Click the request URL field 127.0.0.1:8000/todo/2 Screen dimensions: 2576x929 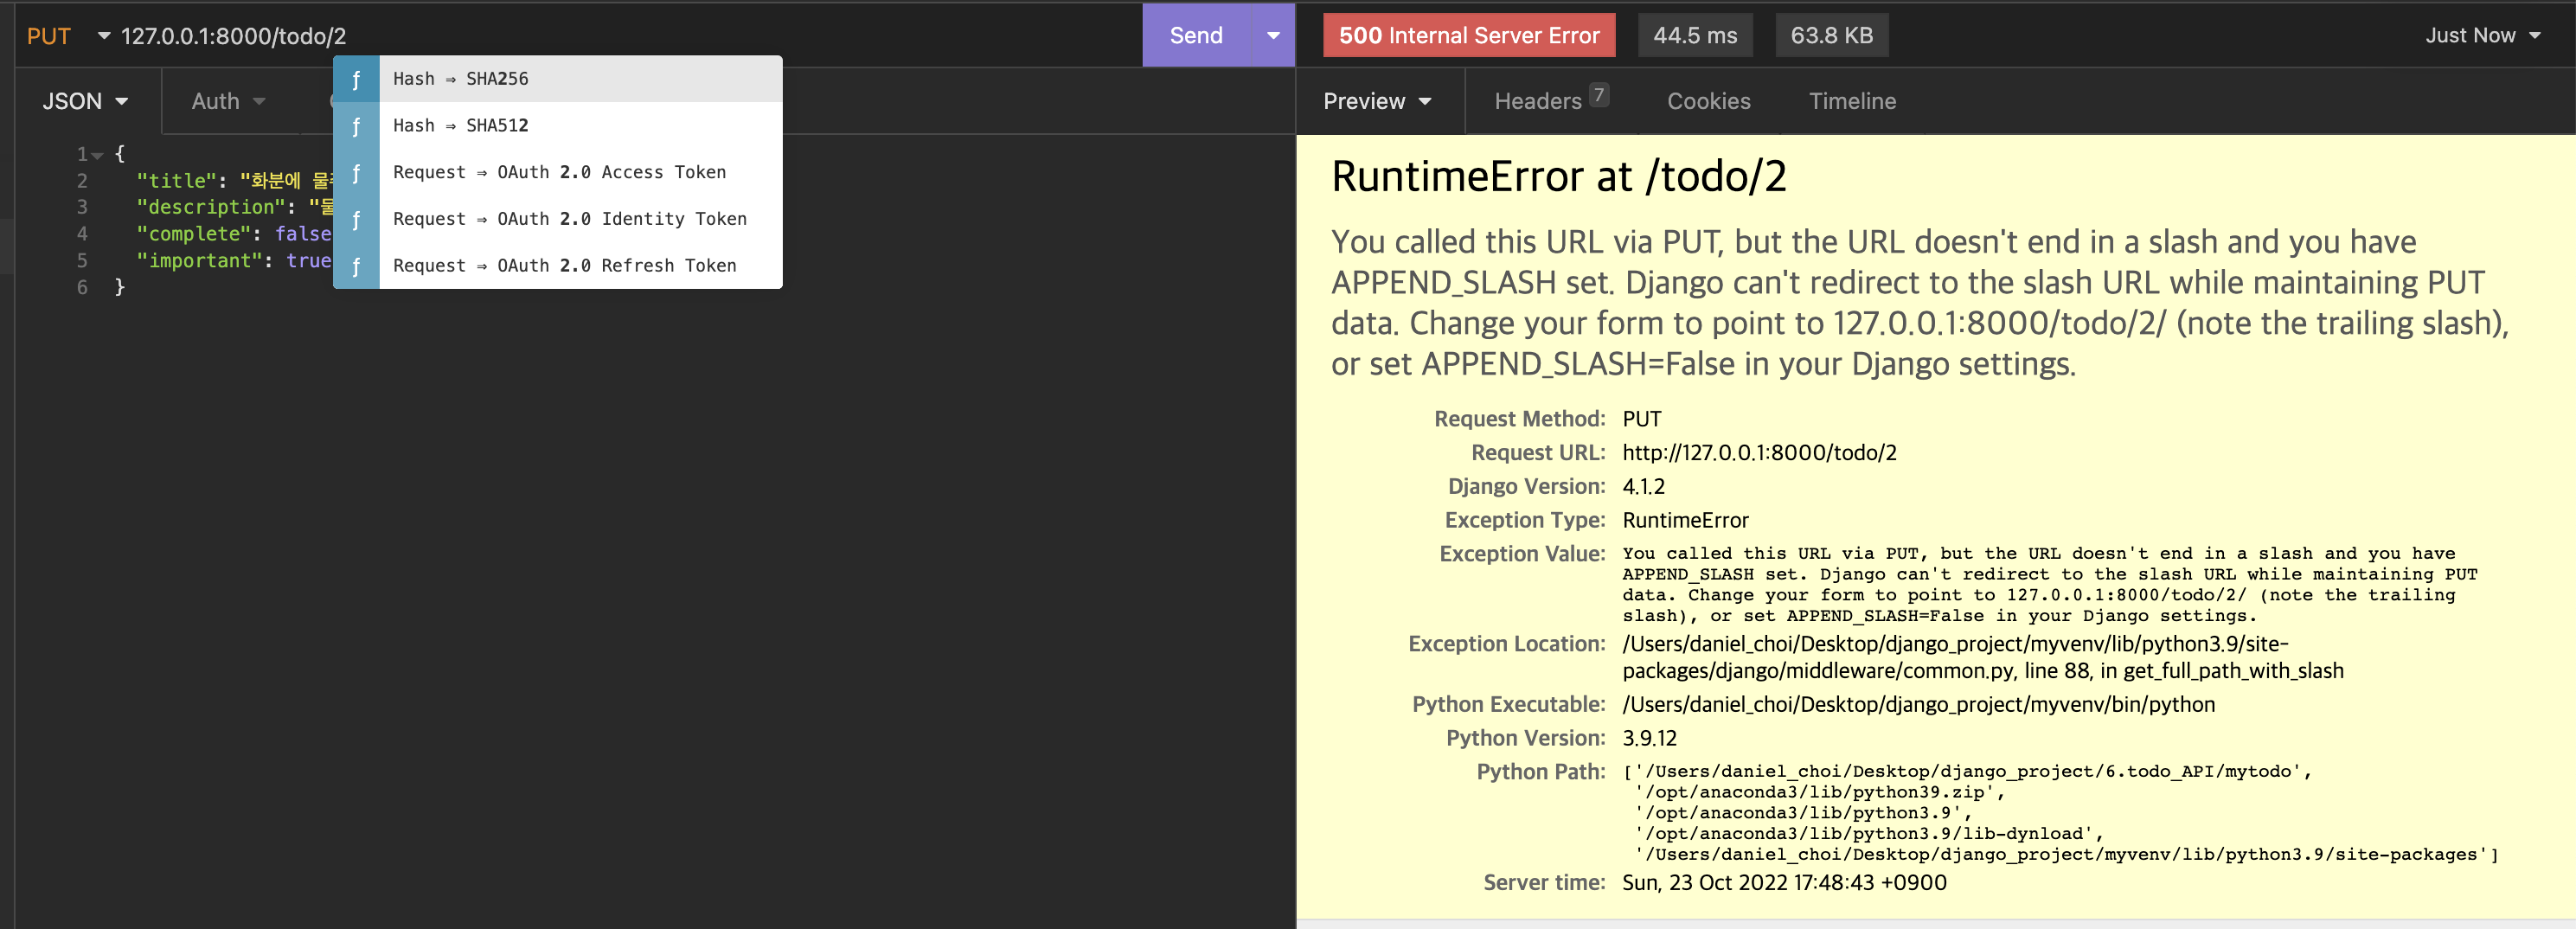click(x=233, y=36)
